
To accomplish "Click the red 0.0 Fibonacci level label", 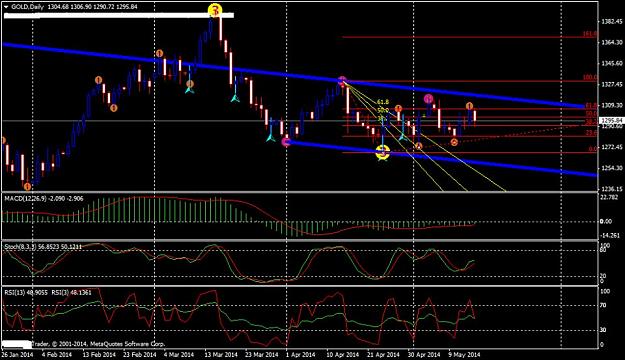I will point(593,149).
